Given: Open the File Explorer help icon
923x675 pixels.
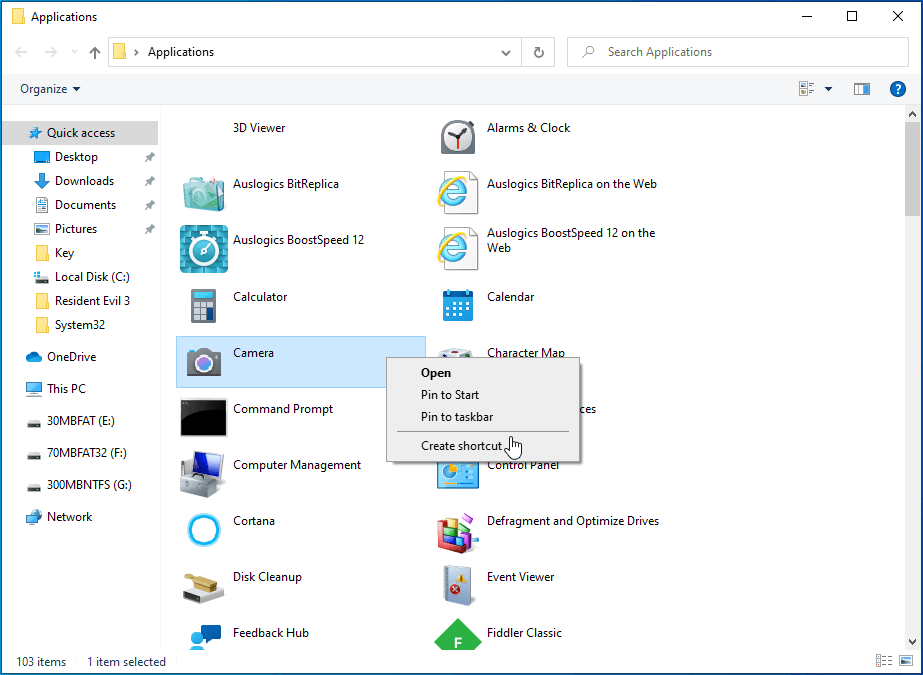Looking at the screenshot, I should pyautogui.click(x=897, y=89).
